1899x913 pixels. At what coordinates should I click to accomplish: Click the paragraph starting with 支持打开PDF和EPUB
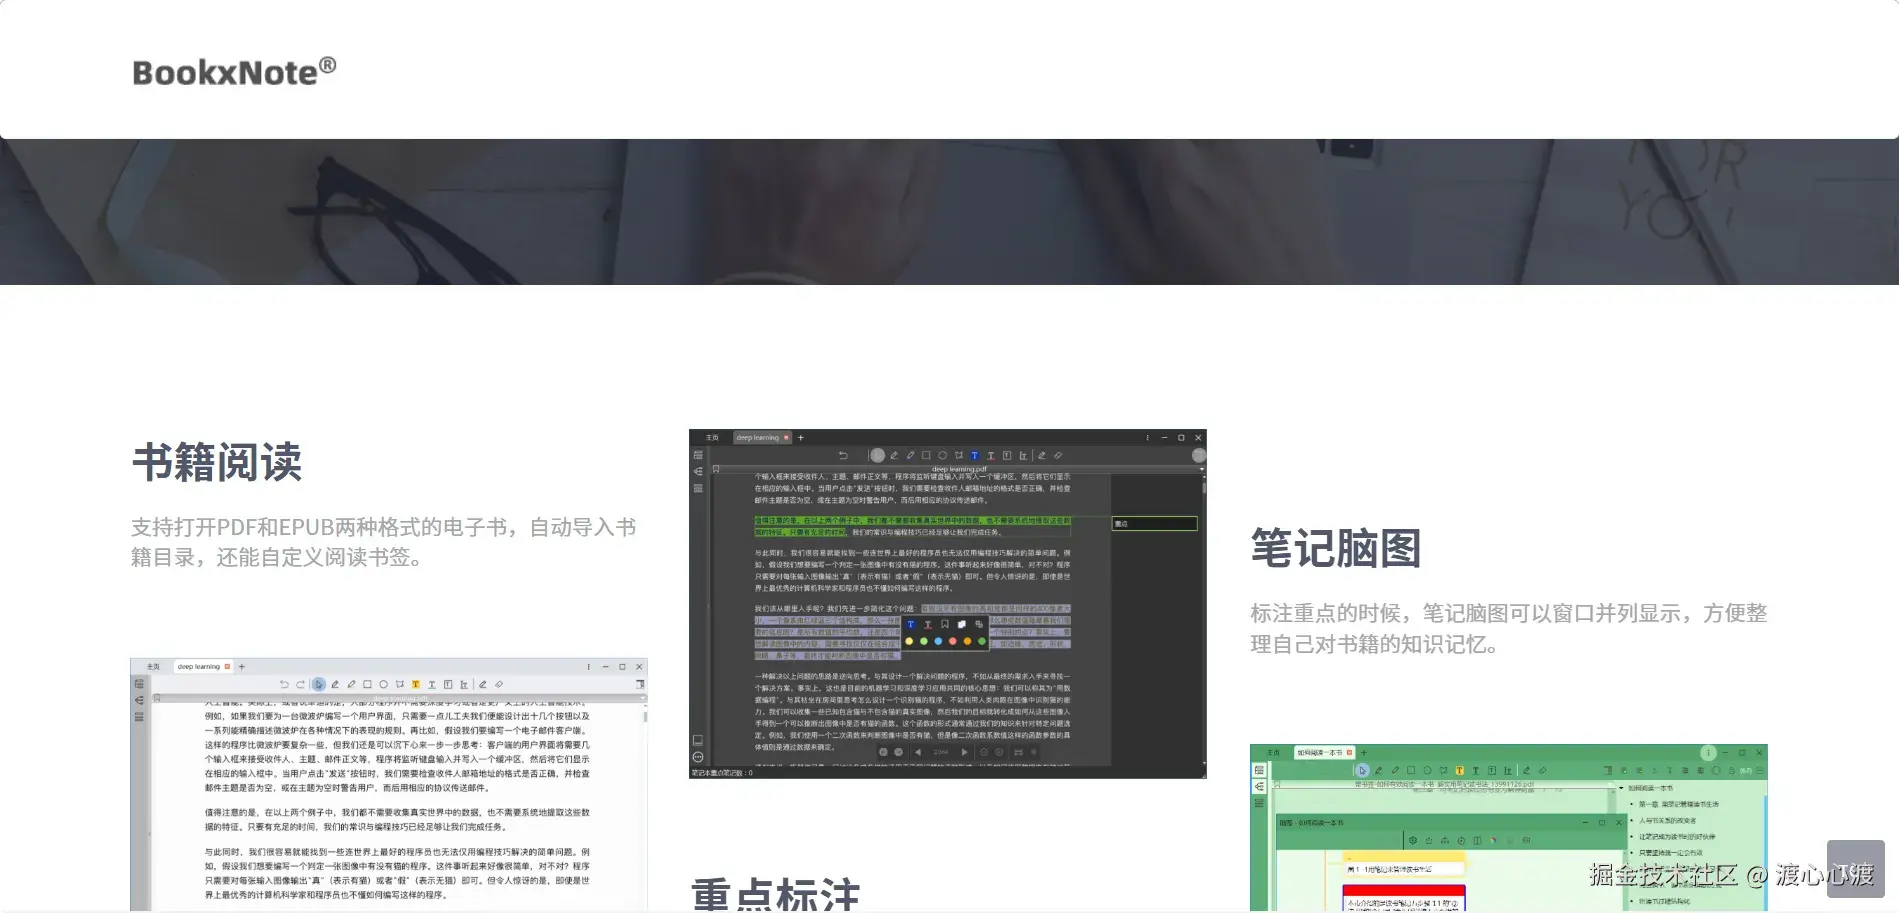pos(384,541)
